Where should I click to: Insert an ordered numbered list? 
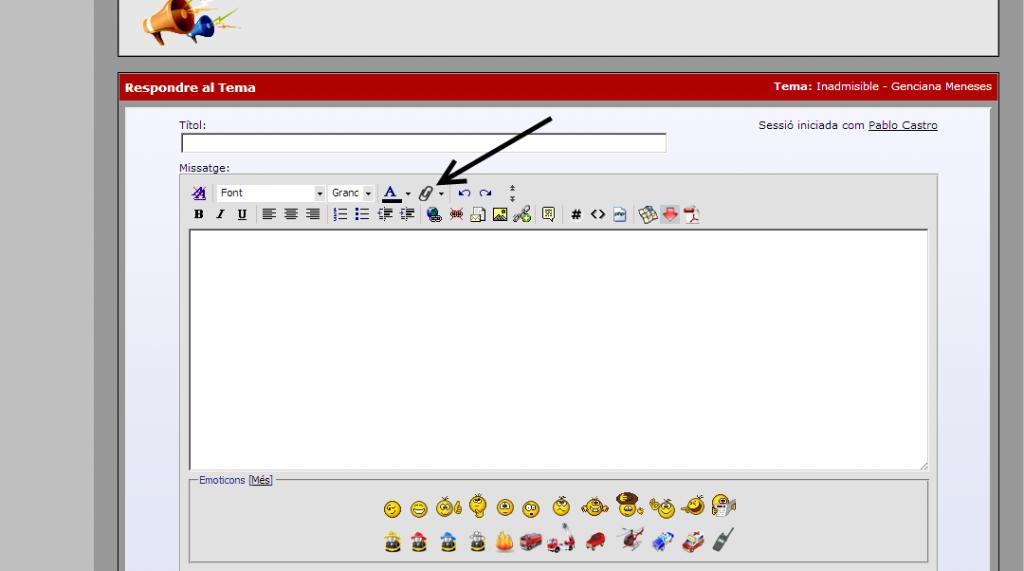coord(340,214)
